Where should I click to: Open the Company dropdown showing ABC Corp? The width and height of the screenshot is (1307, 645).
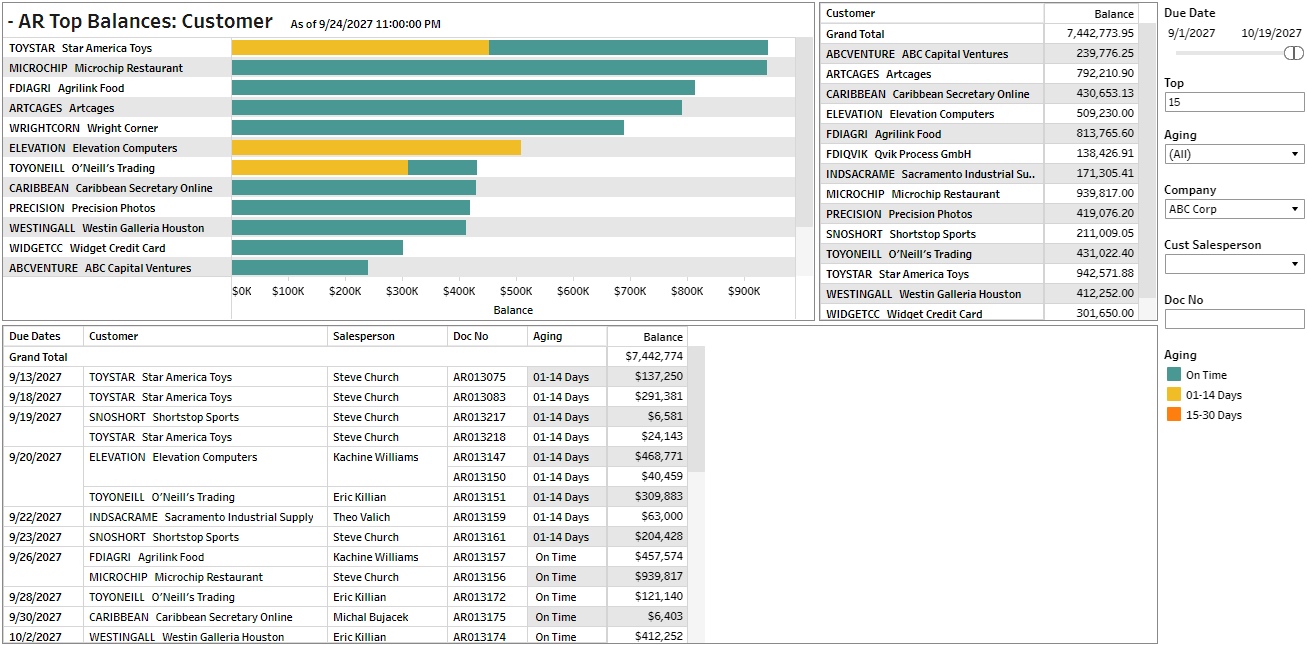point(1234,209)
